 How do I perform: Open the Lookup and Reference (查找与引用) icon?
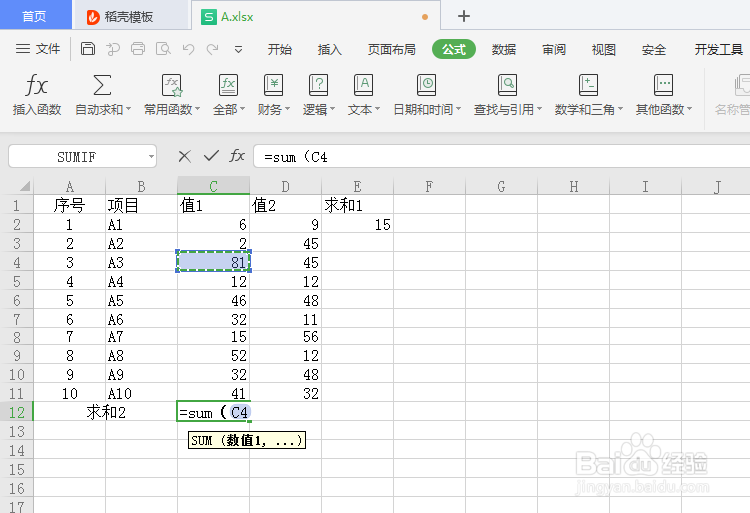coord(507,86)
